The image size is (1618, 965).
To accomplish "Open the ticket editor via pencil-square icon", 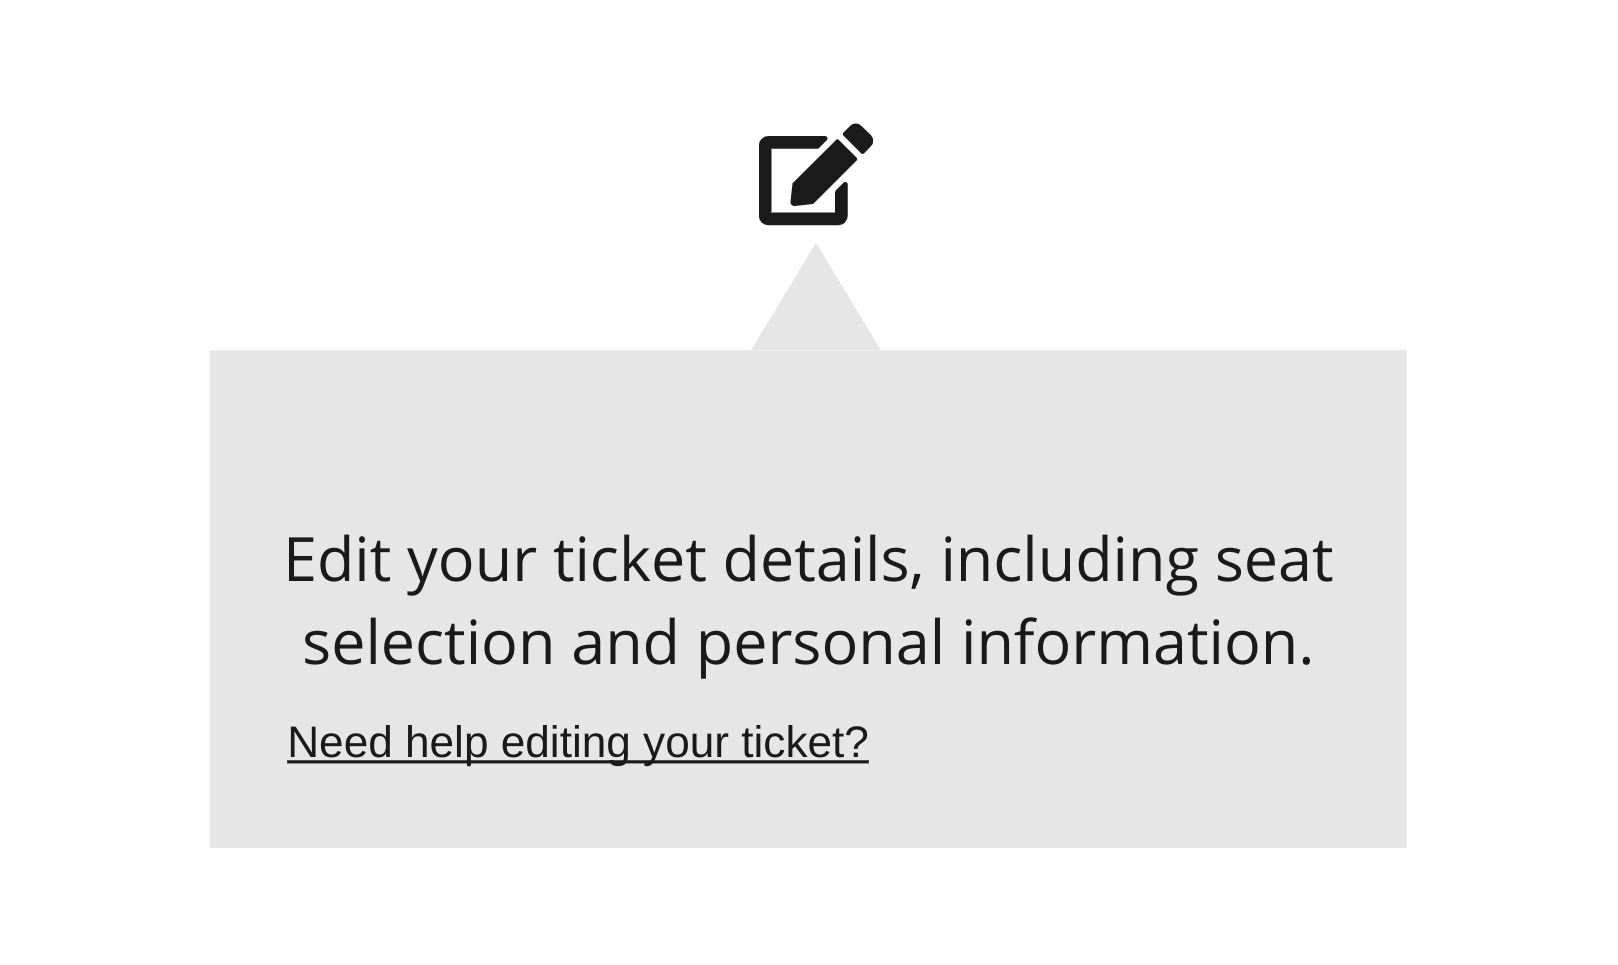I will (814, 175).
